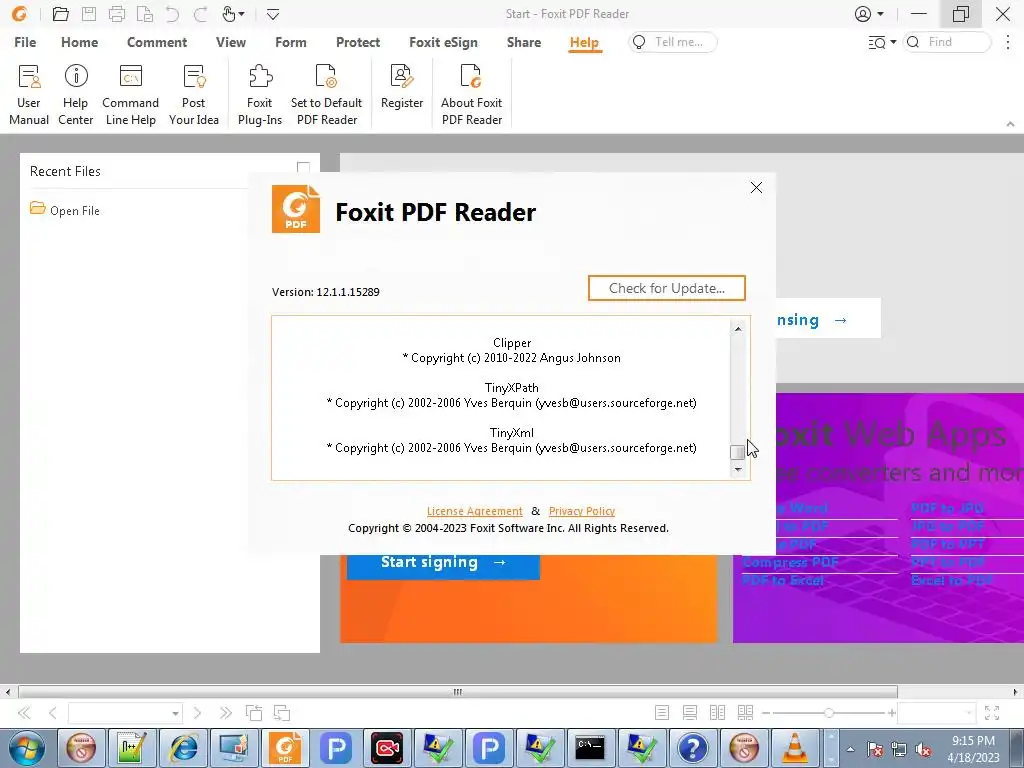Open the page number dropdown
Viewport: 1024px width, 768px height.
tap(175, 713)
